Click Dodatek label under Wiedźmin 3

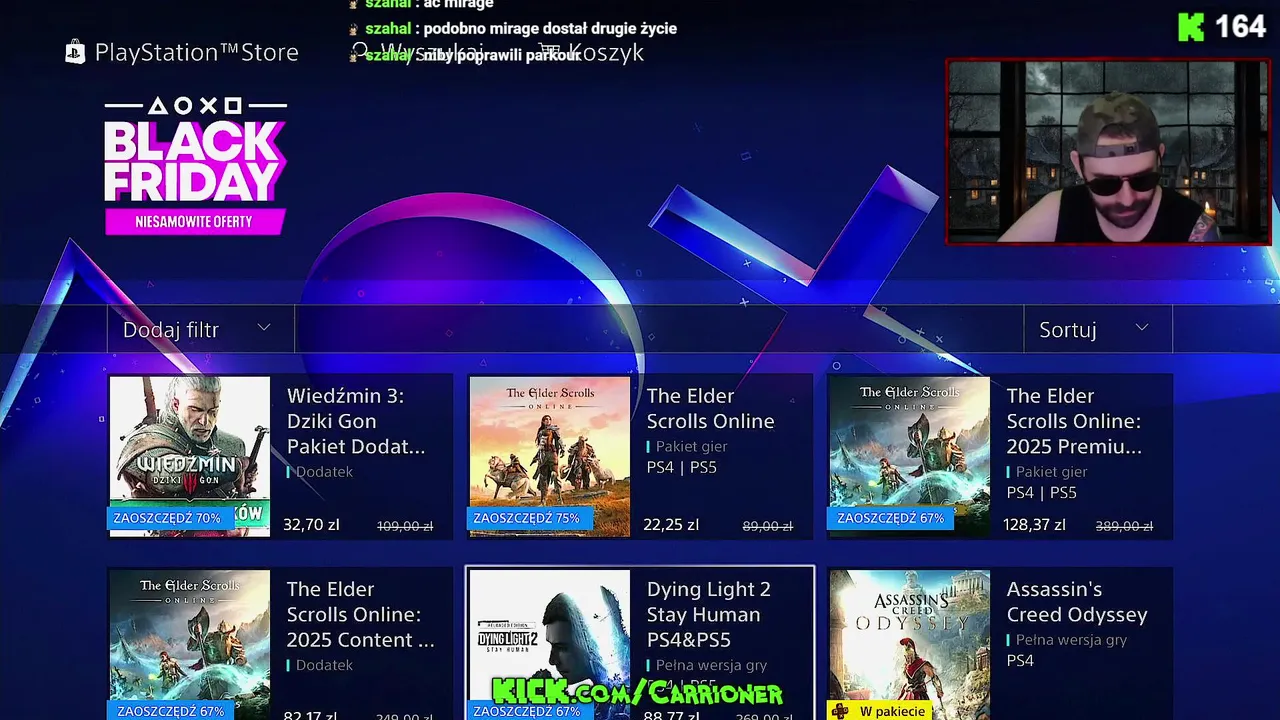coord(324,471)
